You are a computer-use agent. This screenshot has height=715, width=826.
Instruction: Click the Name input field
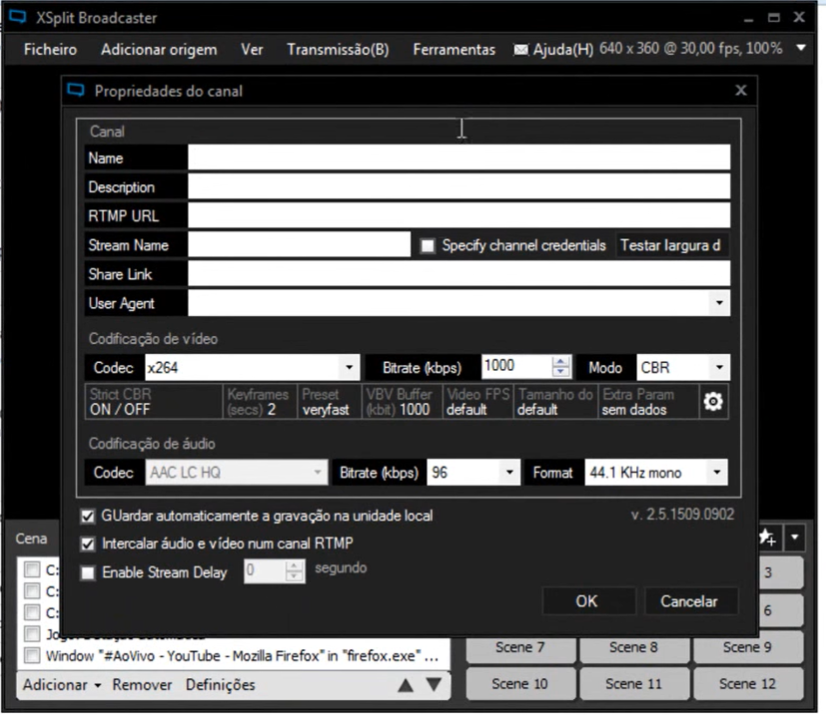(x=459, y=158)
